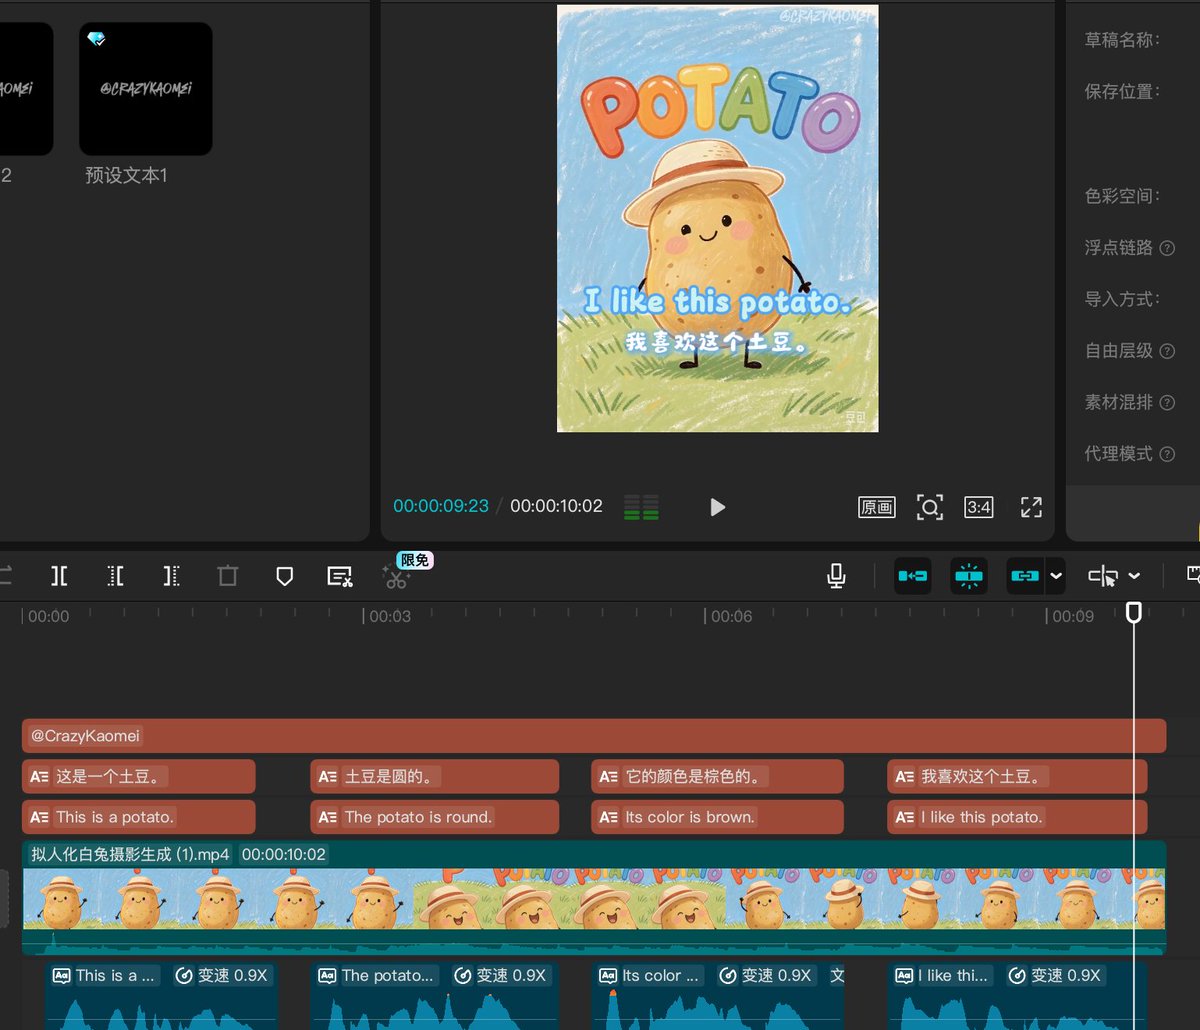The height and width of the screenshot is (1030, 1200).
Task: Click the playhead handle on the ruler
Action: [1134, 612]
